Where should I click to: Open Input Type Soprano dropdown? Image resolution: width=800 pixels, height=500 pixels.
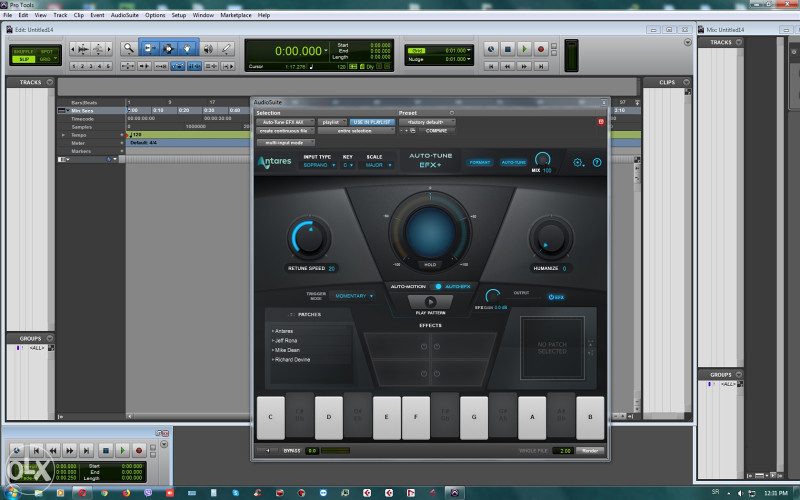[319, 165]
